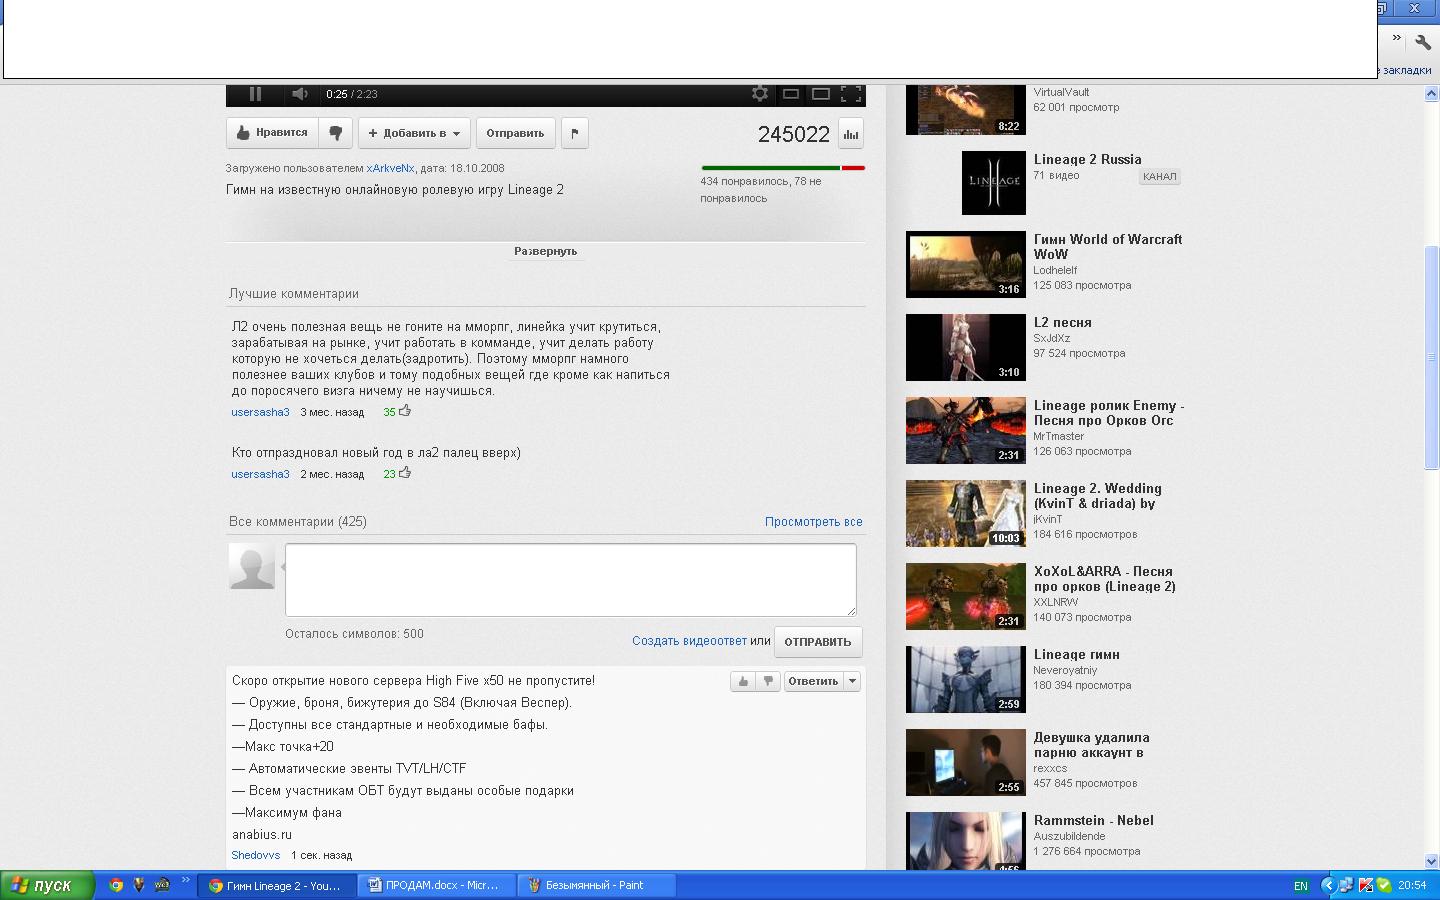
Task: Show video statistics chart icon
Action: click(x=851, y=134)
